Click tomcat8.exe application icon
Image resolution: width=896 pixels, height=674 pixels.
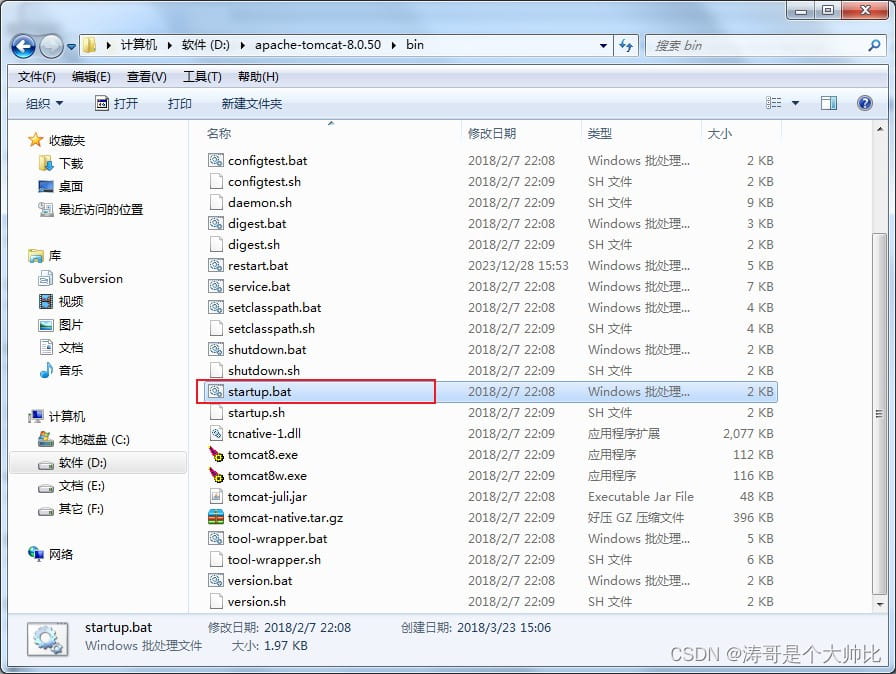tap(215, 455)
